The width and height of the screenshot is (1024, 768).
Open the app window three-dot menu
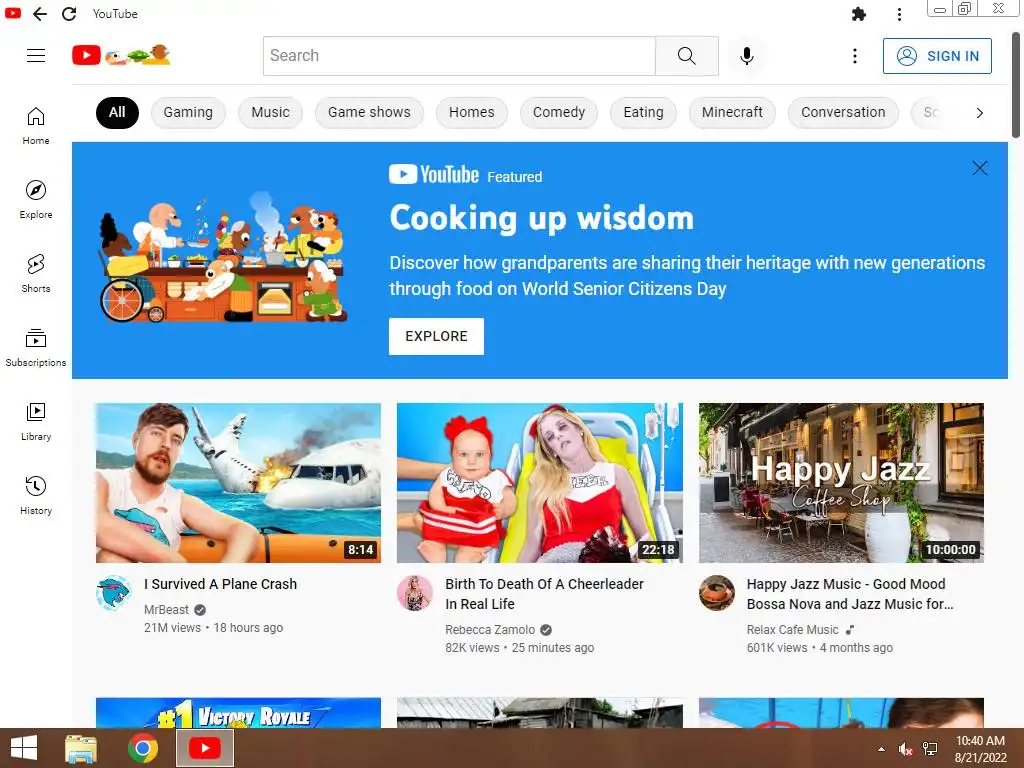(899, 14)
